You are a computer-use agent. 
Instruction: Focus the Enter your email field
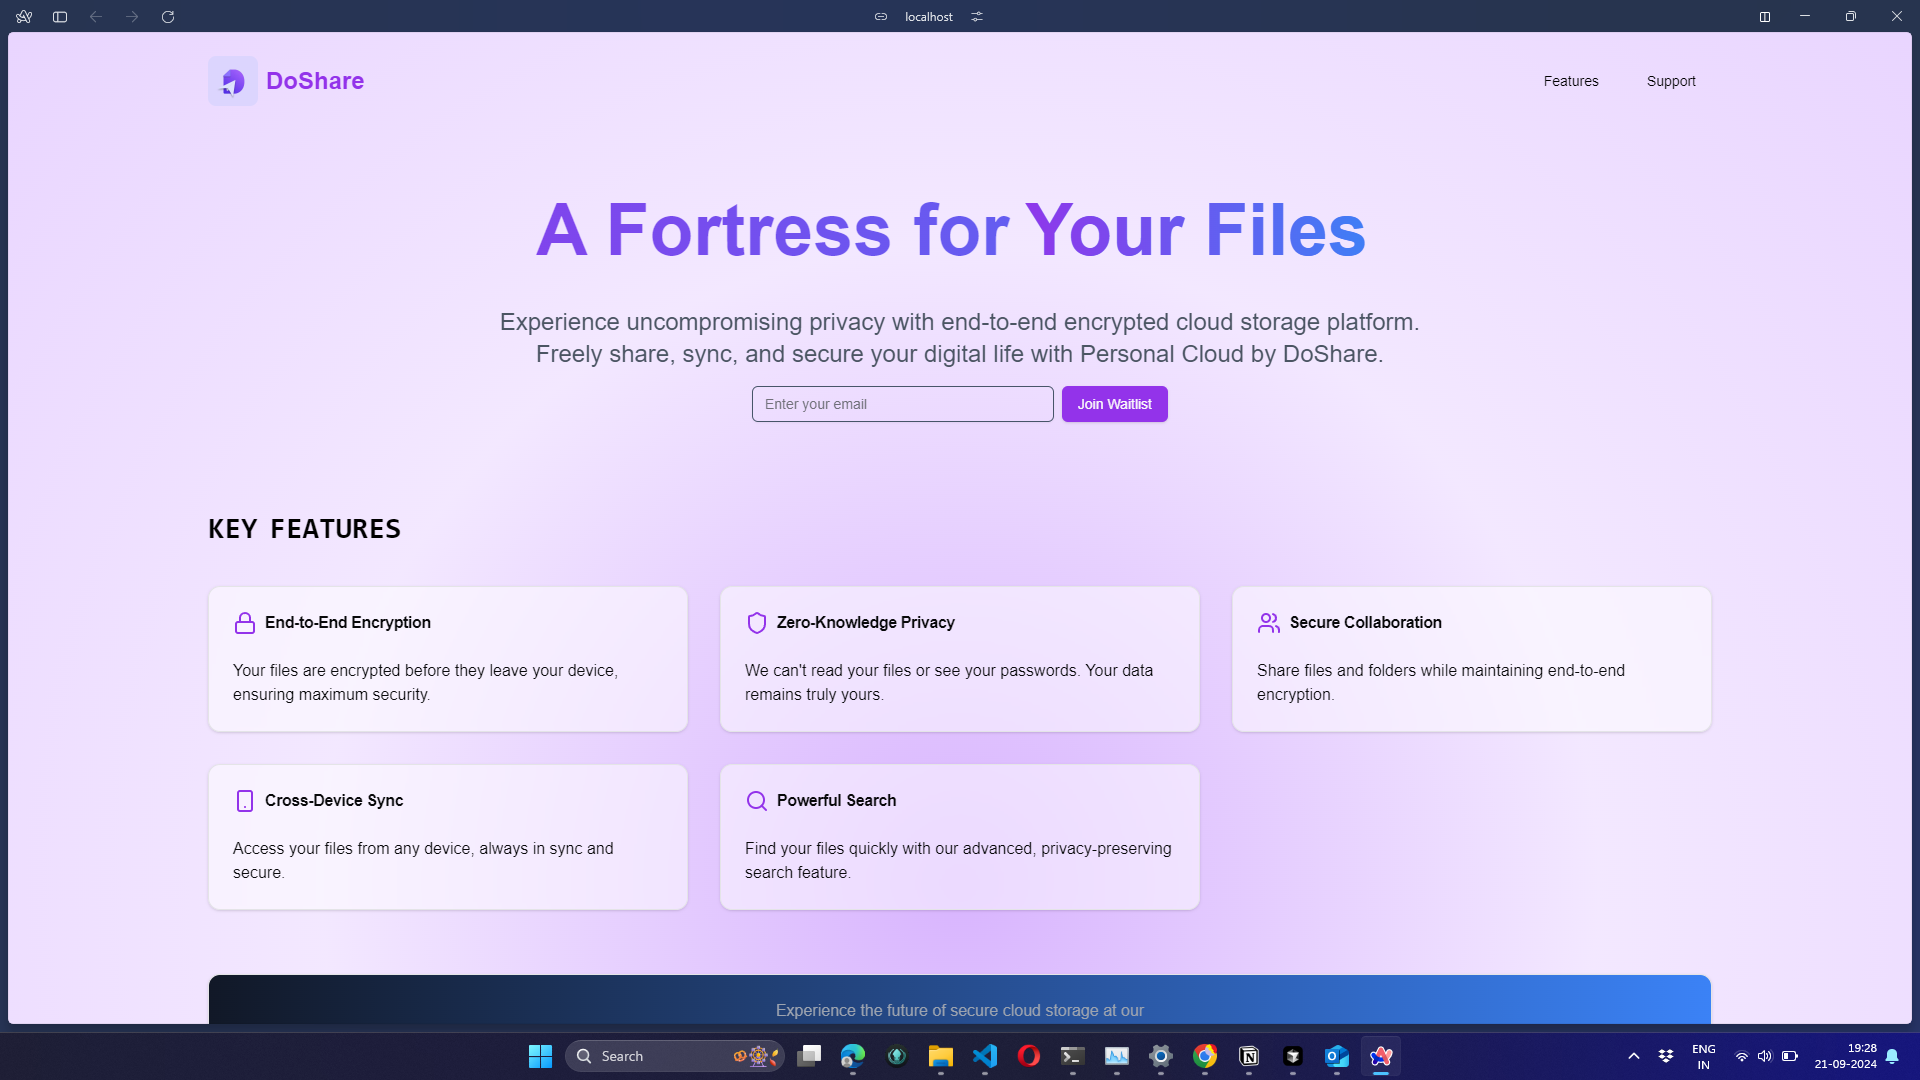902,404
